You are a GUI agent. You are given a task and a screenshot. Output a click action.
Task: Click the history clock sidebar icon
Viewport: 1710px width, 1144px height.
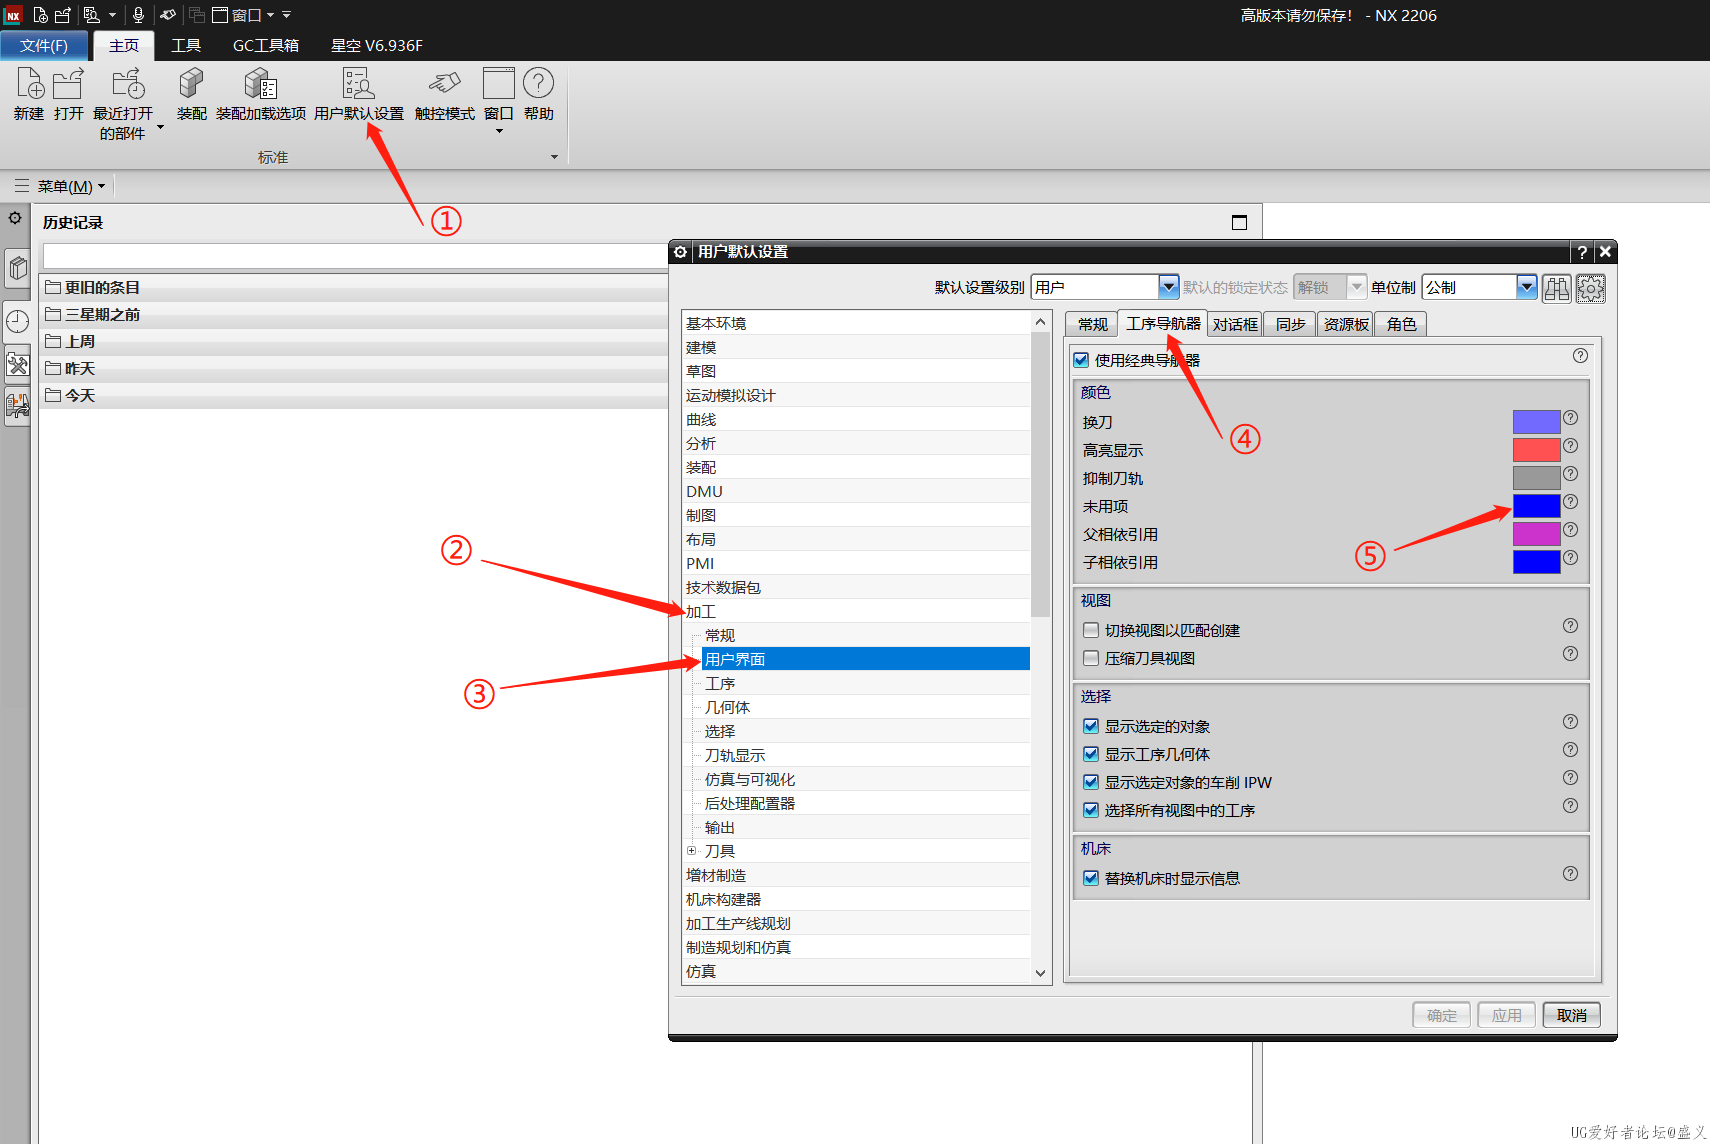click(x=18, y=321)
